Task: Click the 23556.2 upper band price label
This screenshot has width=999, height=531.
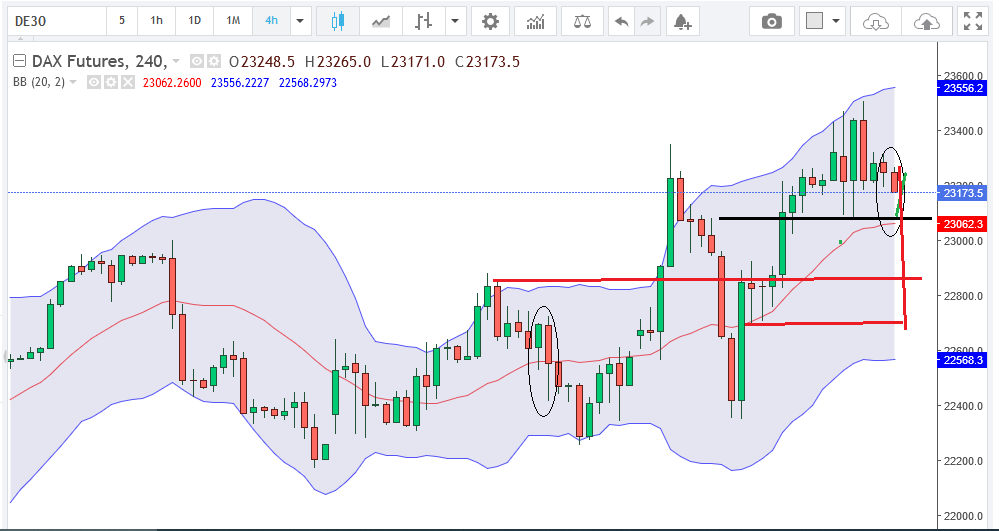Action: coord(961,89)
